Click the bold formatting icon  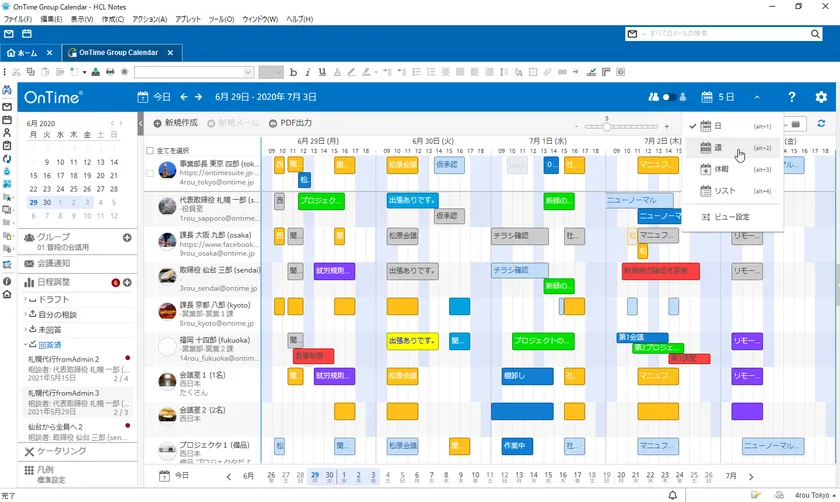pos(293,72)
